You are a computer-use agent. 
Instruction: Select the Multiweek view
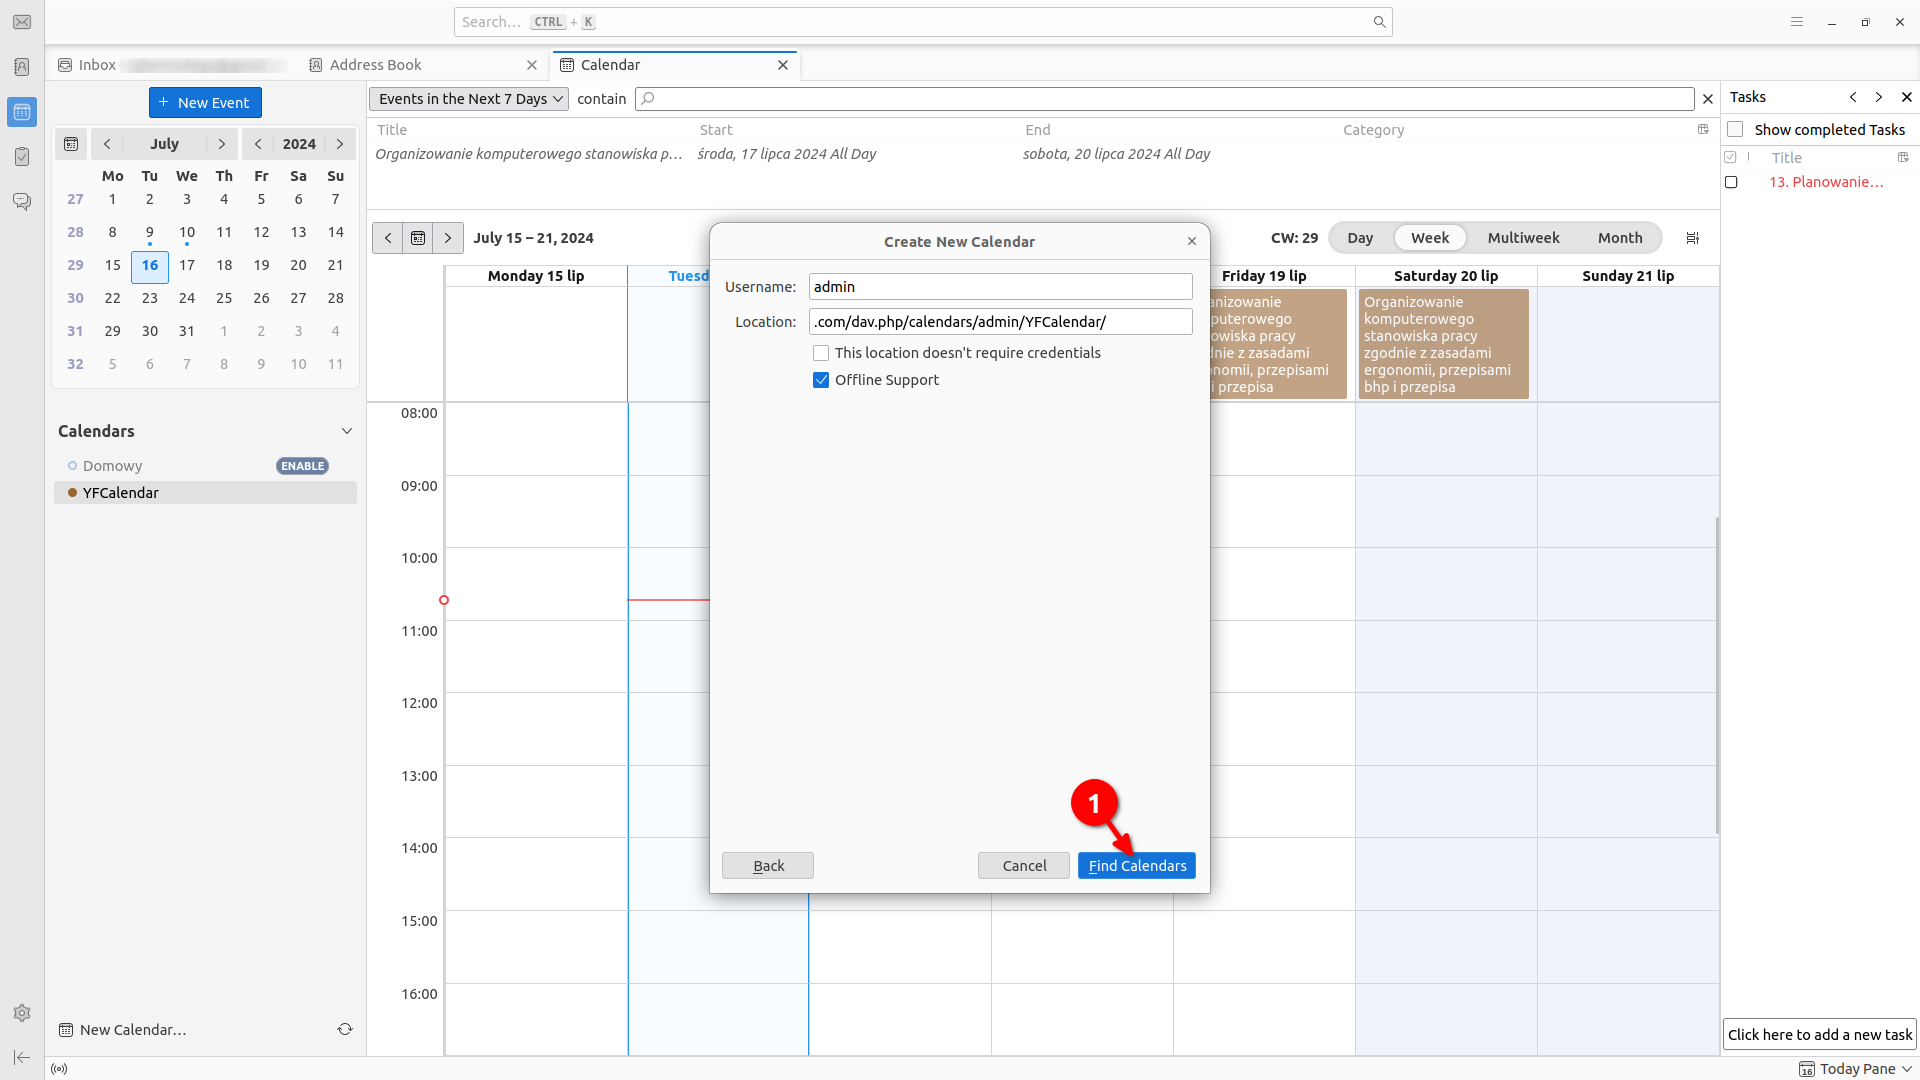click(x=1523, y=238)
